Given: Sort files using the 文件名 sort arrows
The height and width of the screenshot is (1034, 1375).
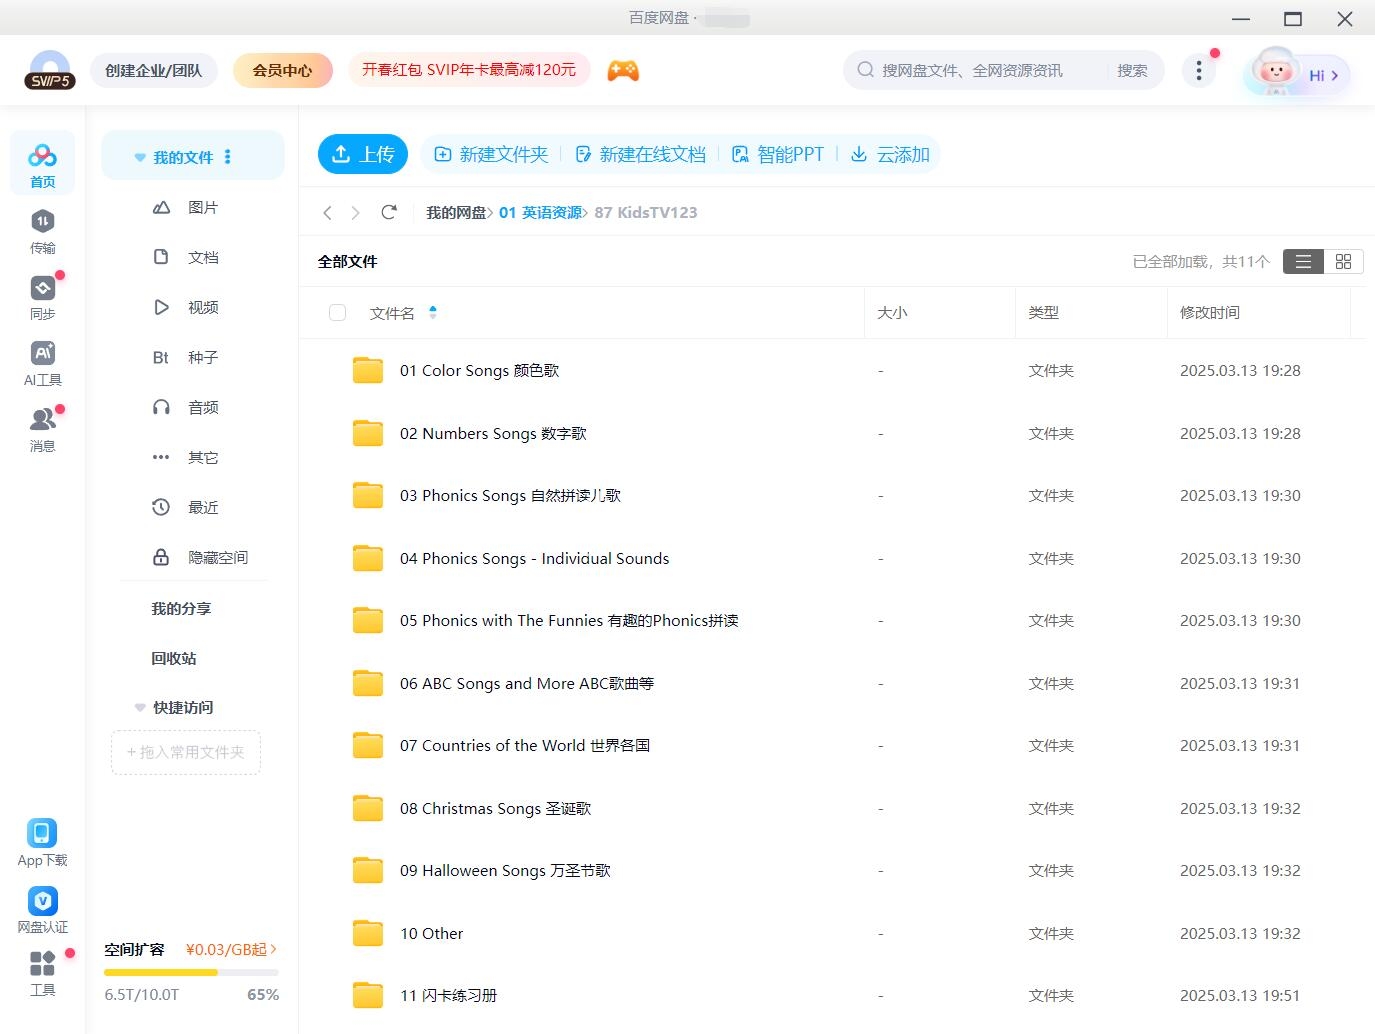Looking at the screenshot, I should pyautogui.click(x=433, y=312).
